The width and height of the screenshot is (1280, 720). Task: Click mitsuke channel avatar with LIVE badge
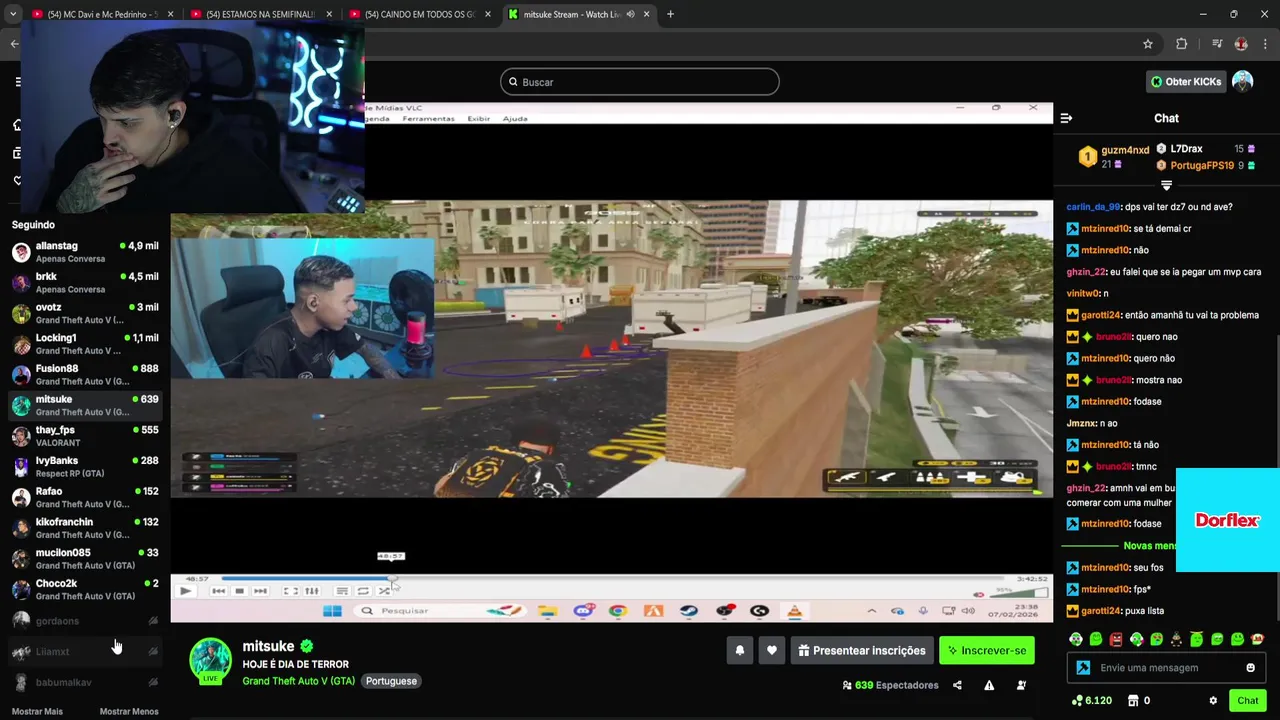tap(211, 662)
